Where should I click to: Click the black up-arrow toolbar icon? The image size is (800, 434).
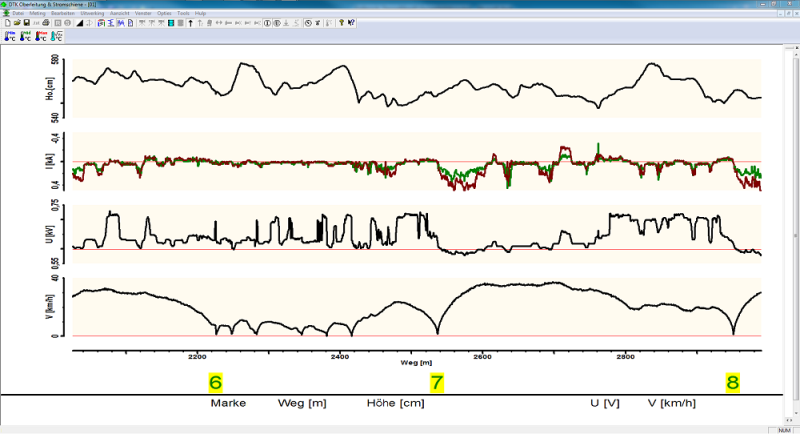190,22
